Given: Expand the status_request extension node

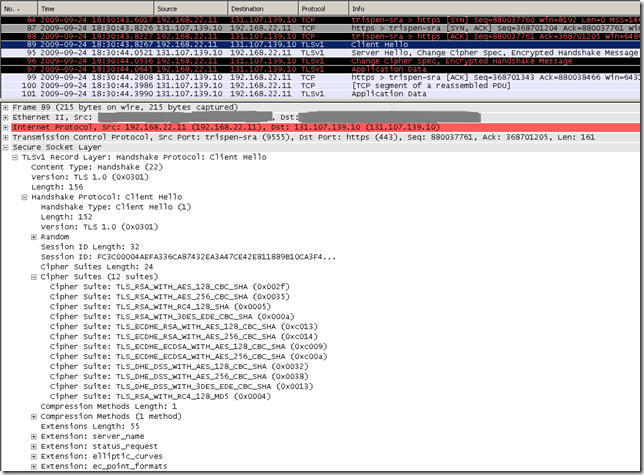Looking at the screenshot, I should [34, 446].
